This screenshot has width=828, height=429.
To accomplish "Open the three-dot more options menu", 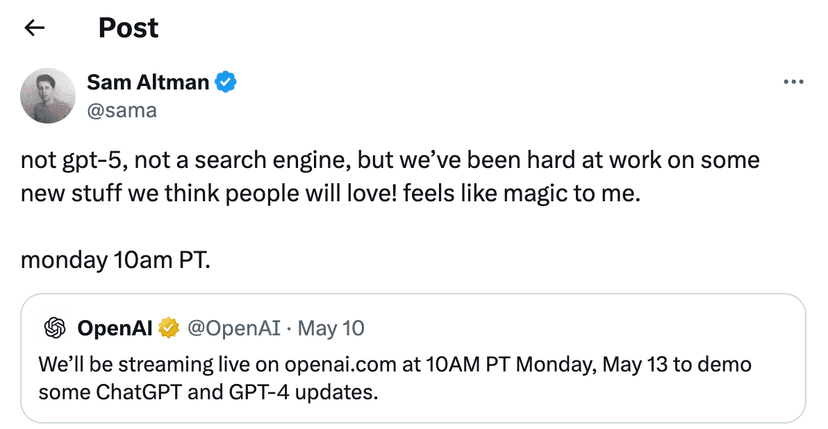I will point(794,82).
